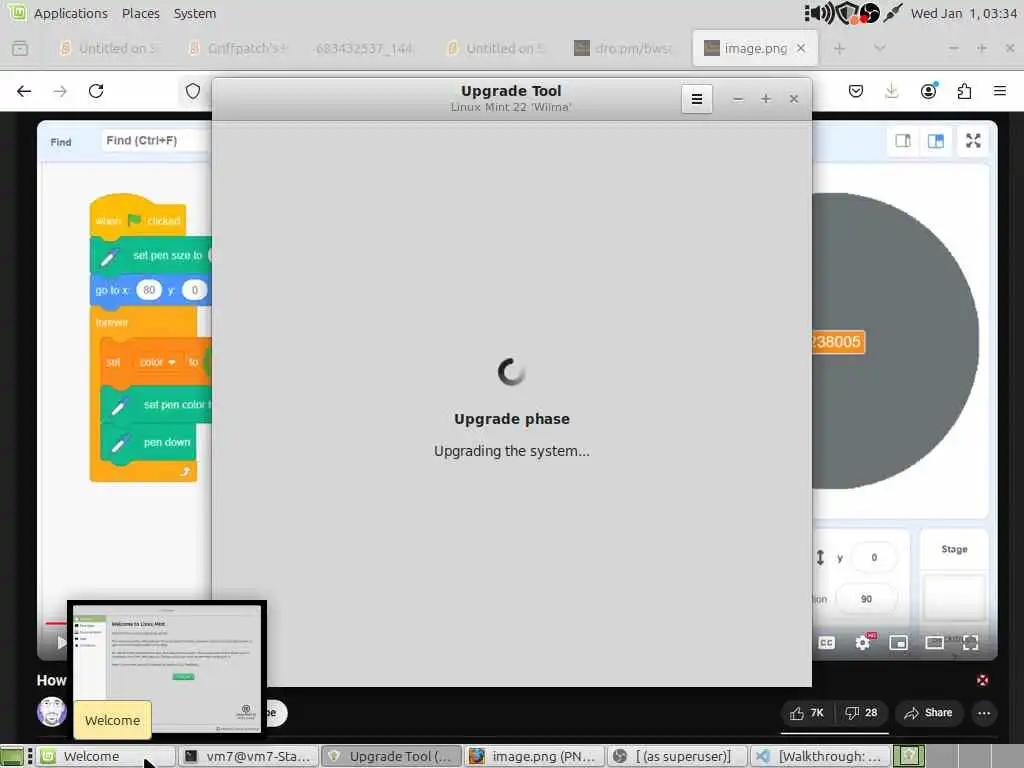Image resolution: width=1024 pixels, height=768 pixels.
Task: Open the (as superuser) taskbar window
Action: pyautogui.click(x=677, y=756)
